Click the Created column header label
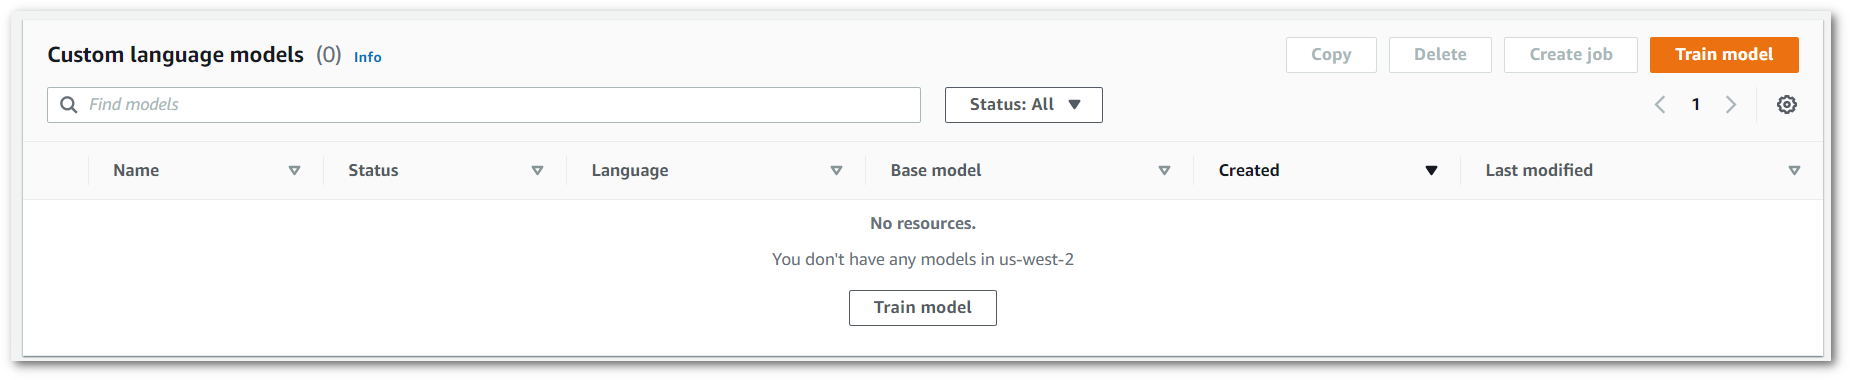 (1249, 171)
